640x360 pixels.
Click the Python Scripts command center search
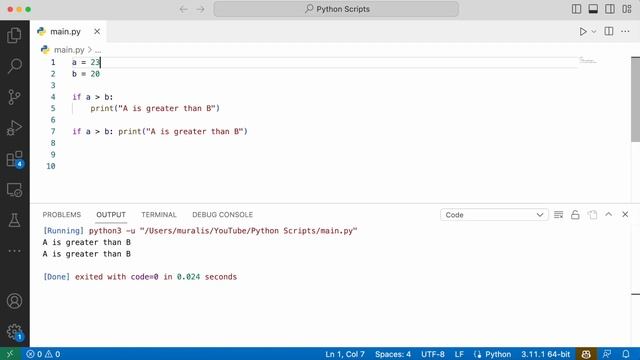click(x=336, y=9)
